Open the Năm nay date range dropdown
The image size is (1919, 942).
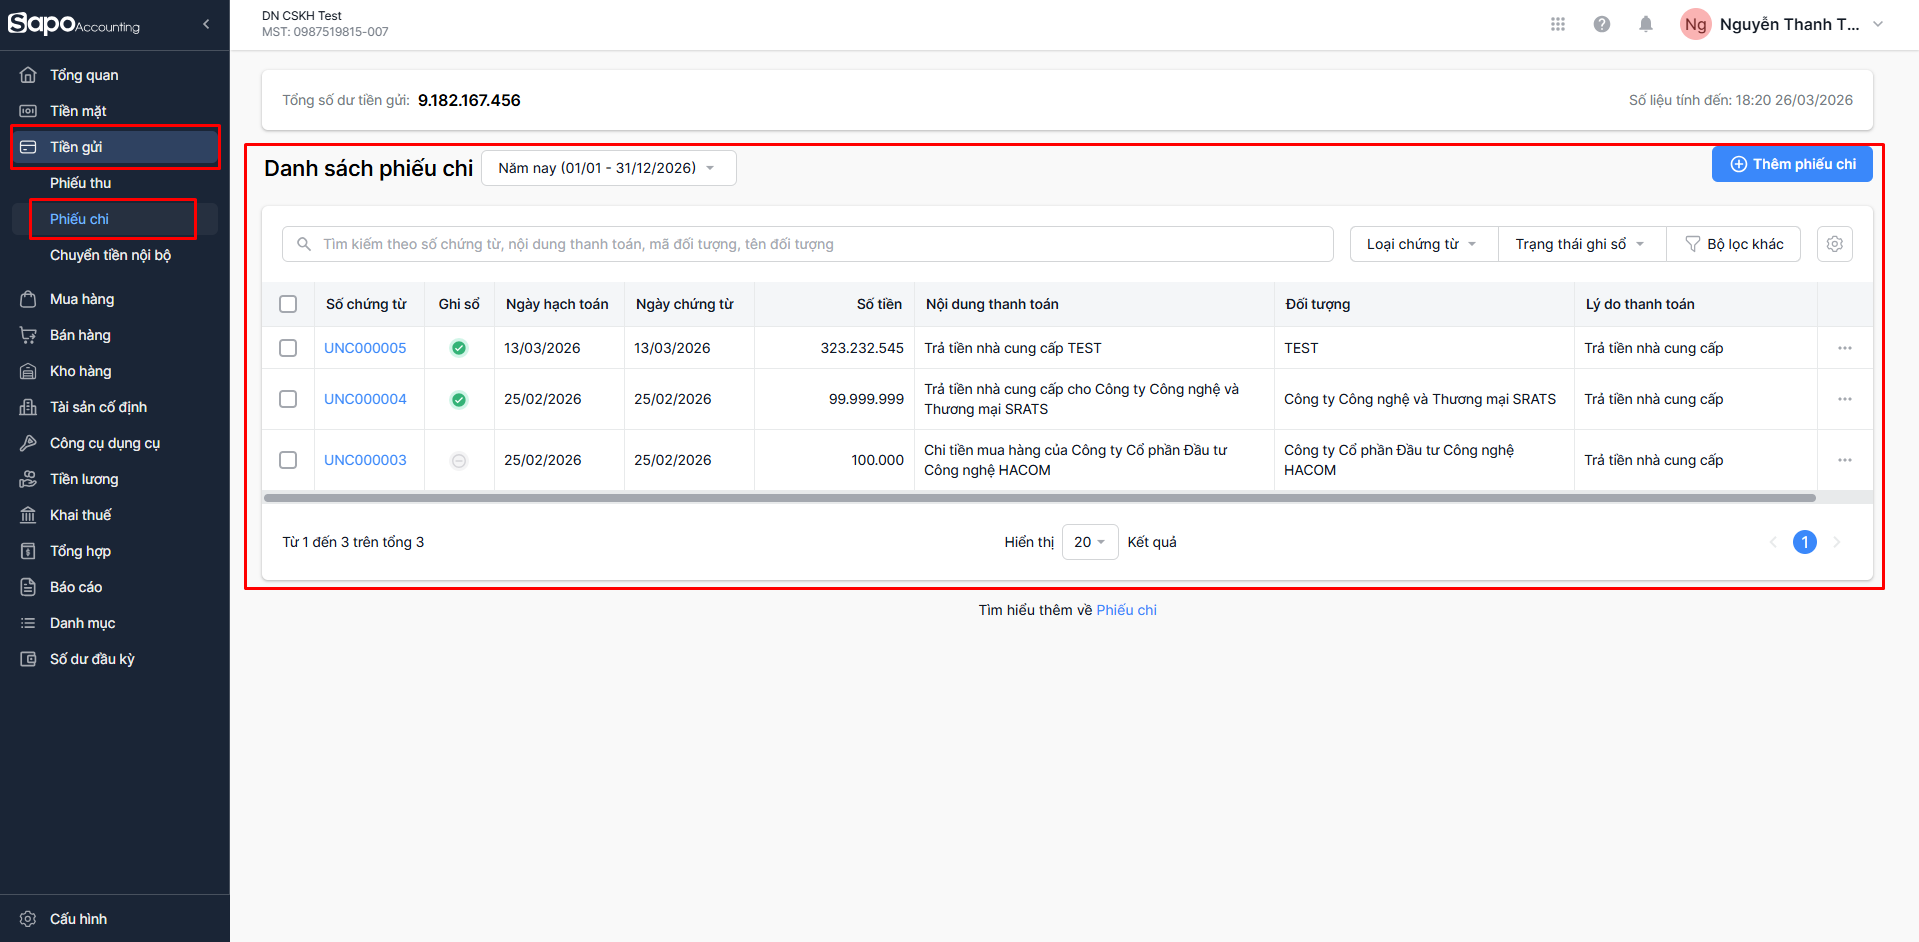point(608,168)
